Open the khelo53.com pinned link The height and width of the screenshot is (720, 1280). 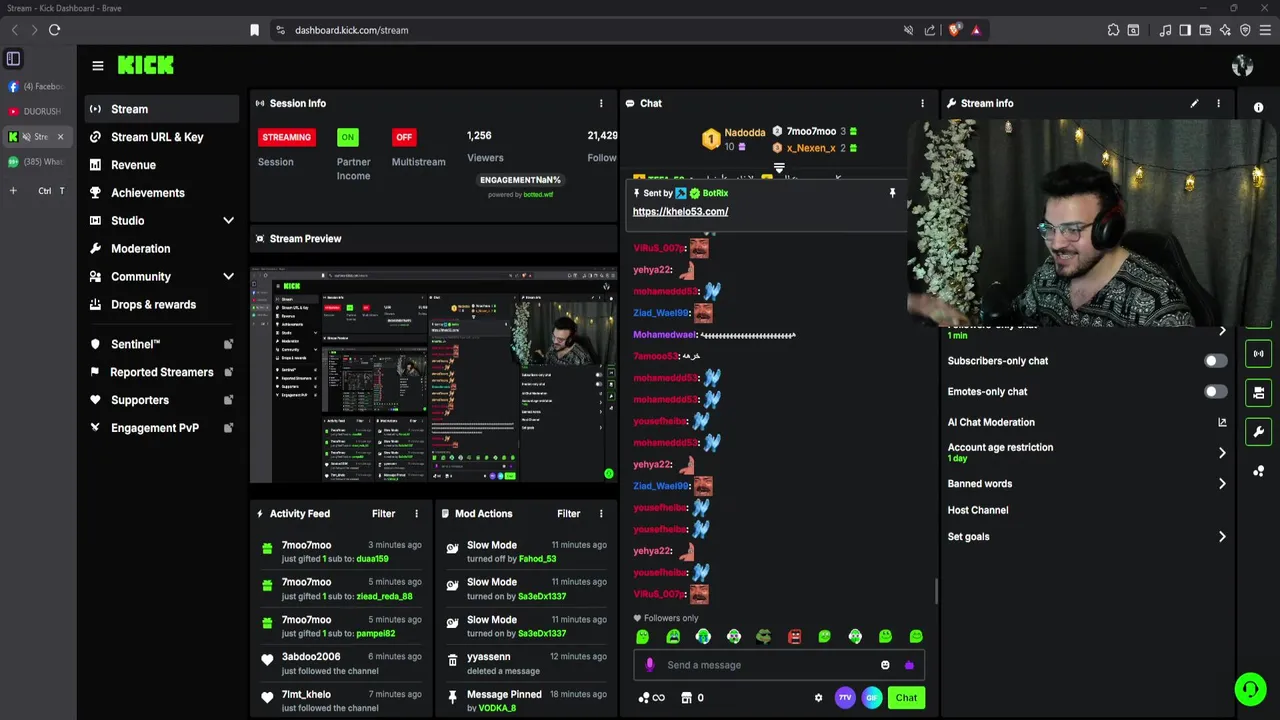coord(680,212)
